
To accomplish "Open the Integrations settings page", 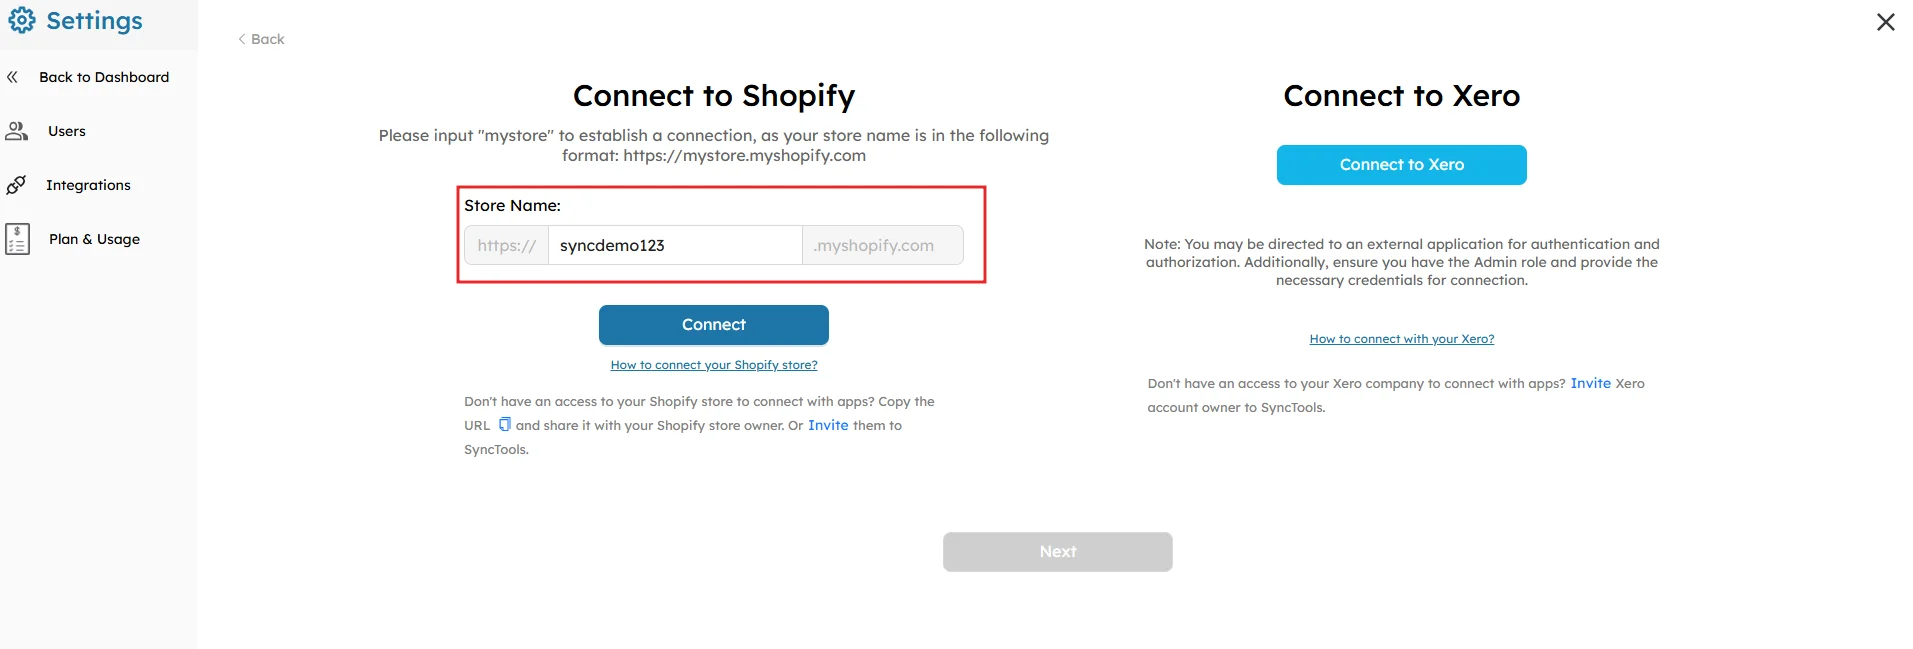I will [x=88, y=185].
